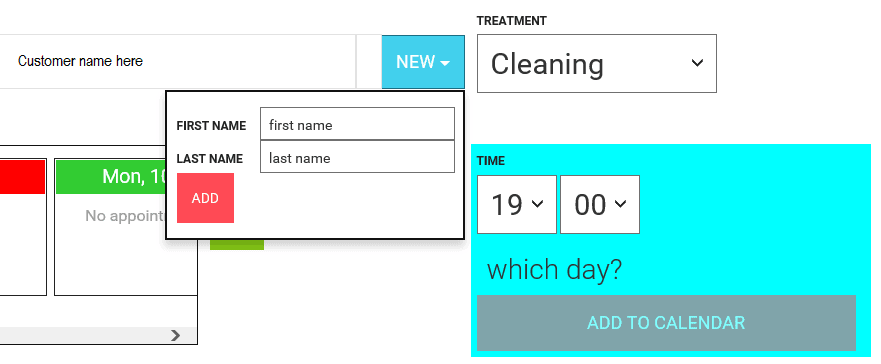The width and height of the screenshot is (881, 364).
Task: Focus the first name input field
Action: click(x=357, y=124)
